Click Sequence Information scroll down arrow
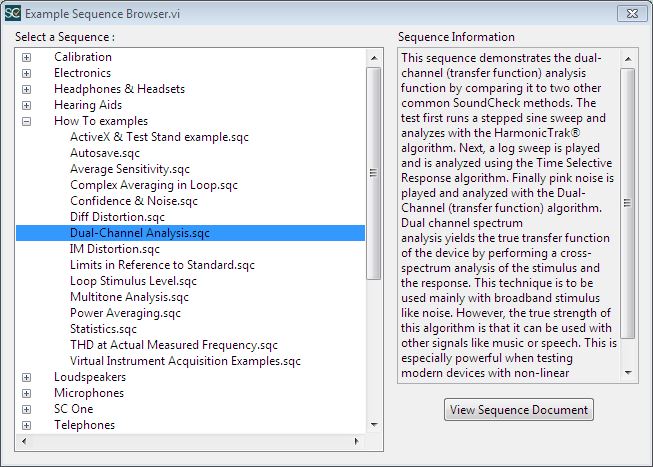Image resolution: width=653 pixels, height=467 pixels. (x=628, y=373)
